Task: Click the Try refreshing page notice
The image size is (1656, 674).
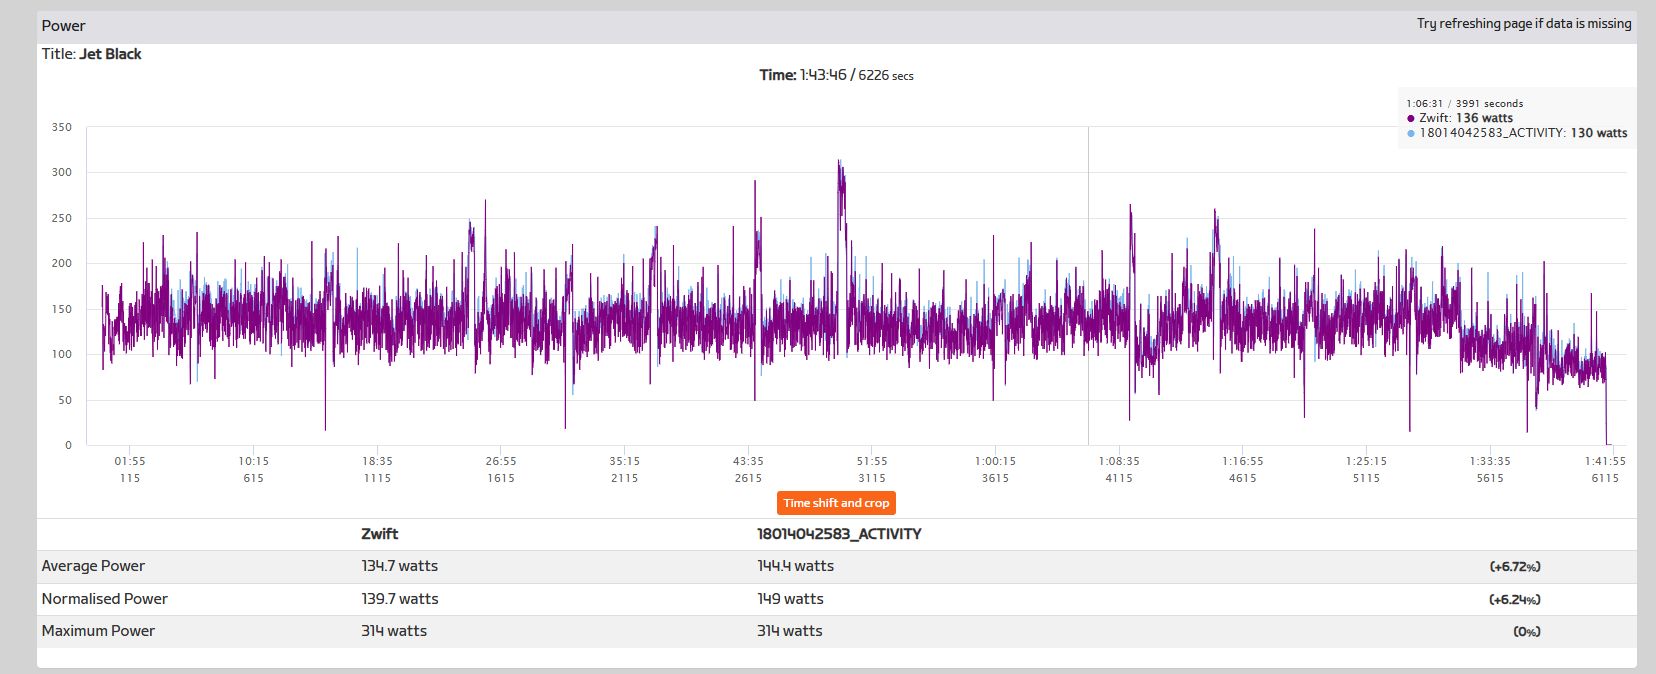Action: pos(1524,23)
